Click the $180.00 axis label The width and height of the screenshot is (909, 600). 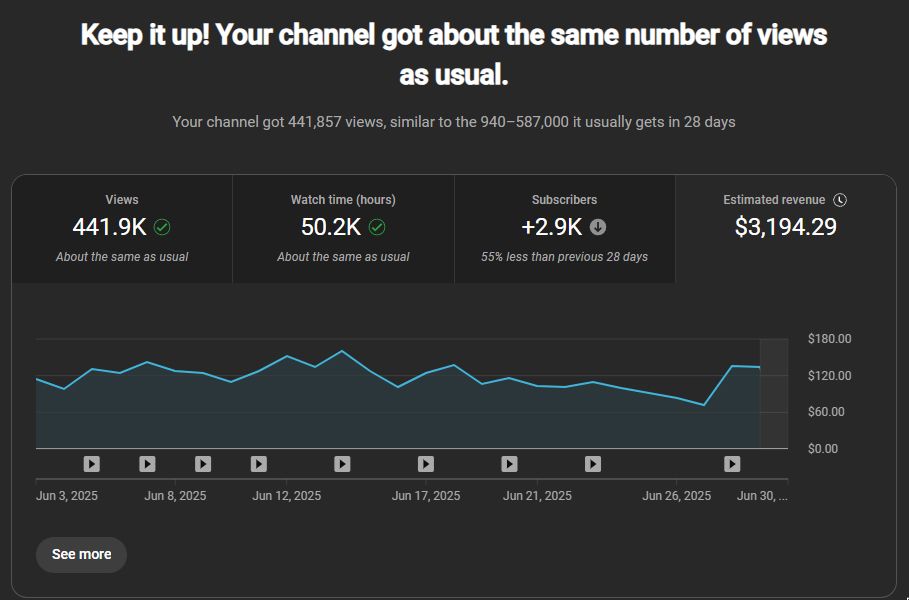coord(830,339)
